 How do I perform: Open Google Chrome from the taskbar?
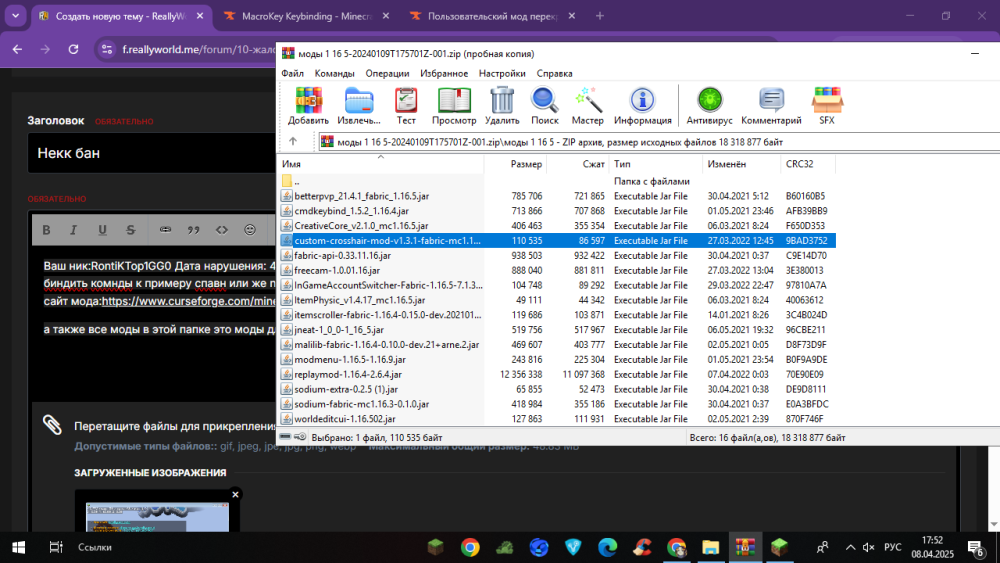point(470,547)
